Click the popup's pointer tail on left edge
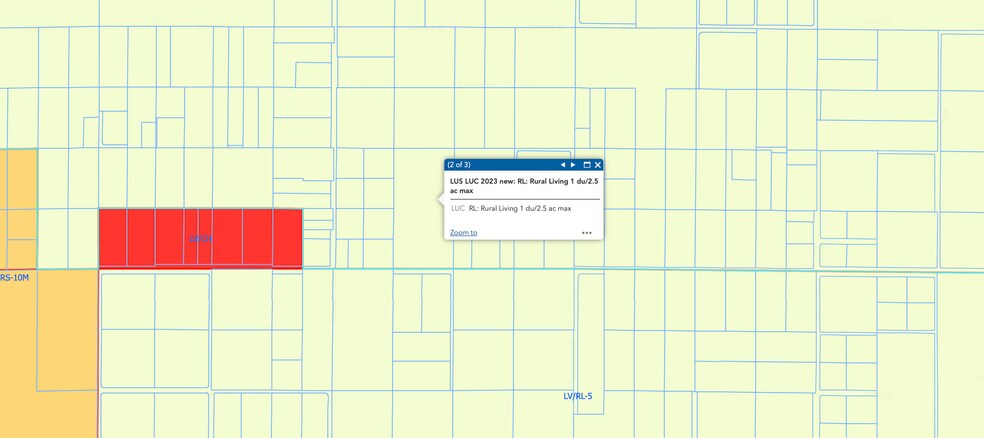This screenshot has height=438, width=984. click(x=441, y=199)
